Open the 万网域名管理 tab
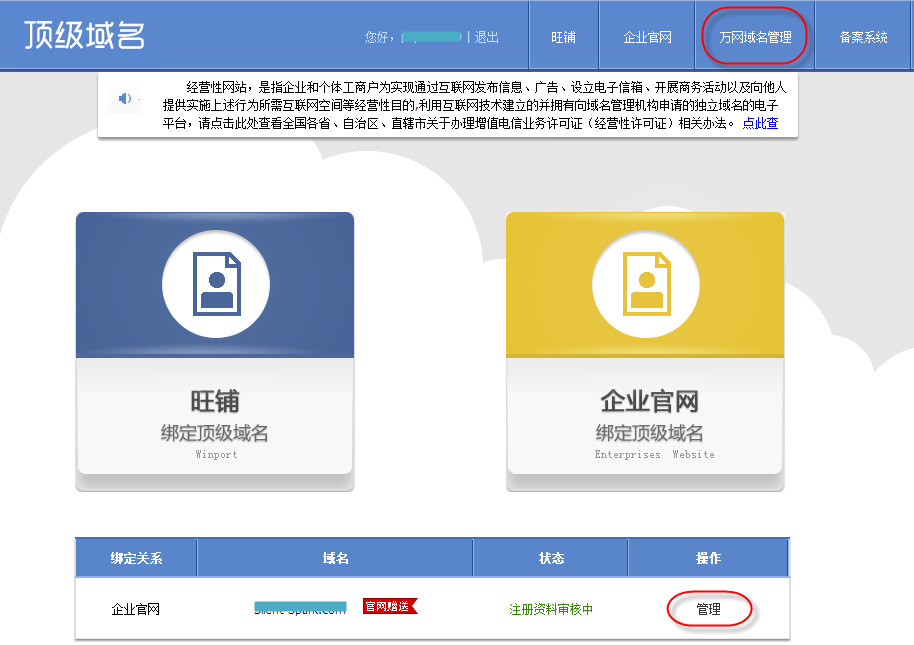This screenshot has width=914, height=645. 755,37
